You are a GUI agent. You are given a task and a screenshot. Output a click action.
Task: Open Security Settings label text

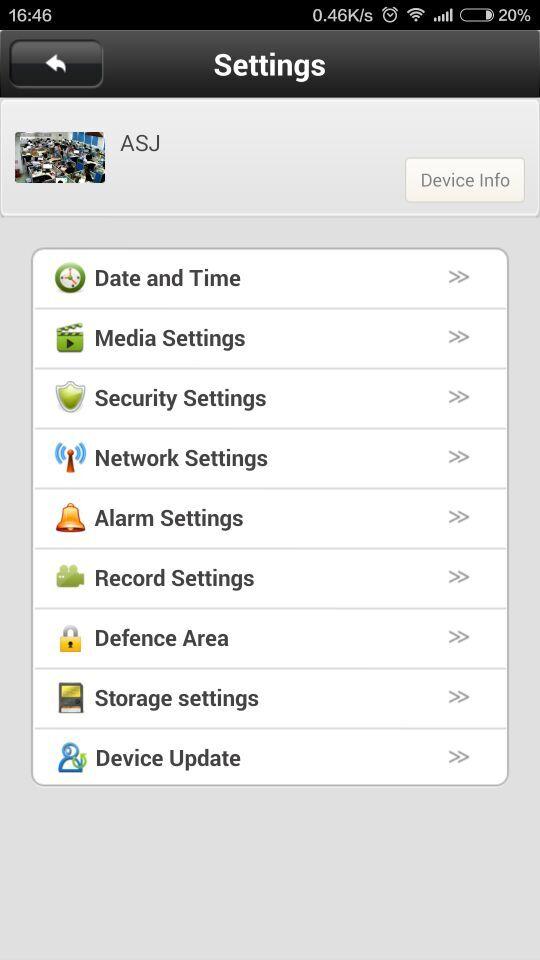pyautogui.click(x=181, y=398)
